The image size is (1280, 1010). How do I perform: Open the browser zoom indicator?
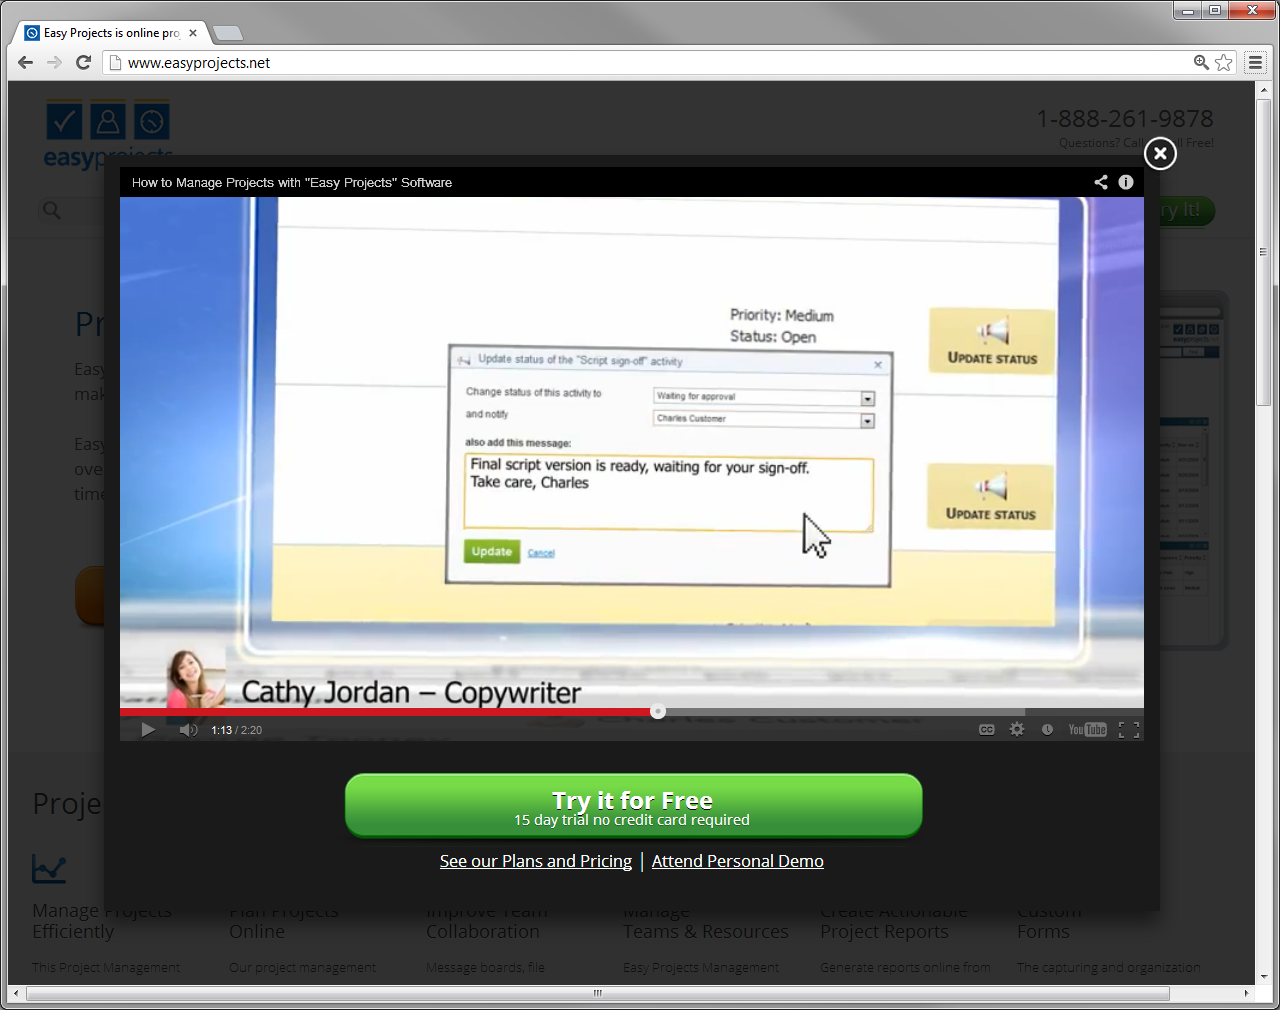pyautogui.click(x=1201, y=63)
